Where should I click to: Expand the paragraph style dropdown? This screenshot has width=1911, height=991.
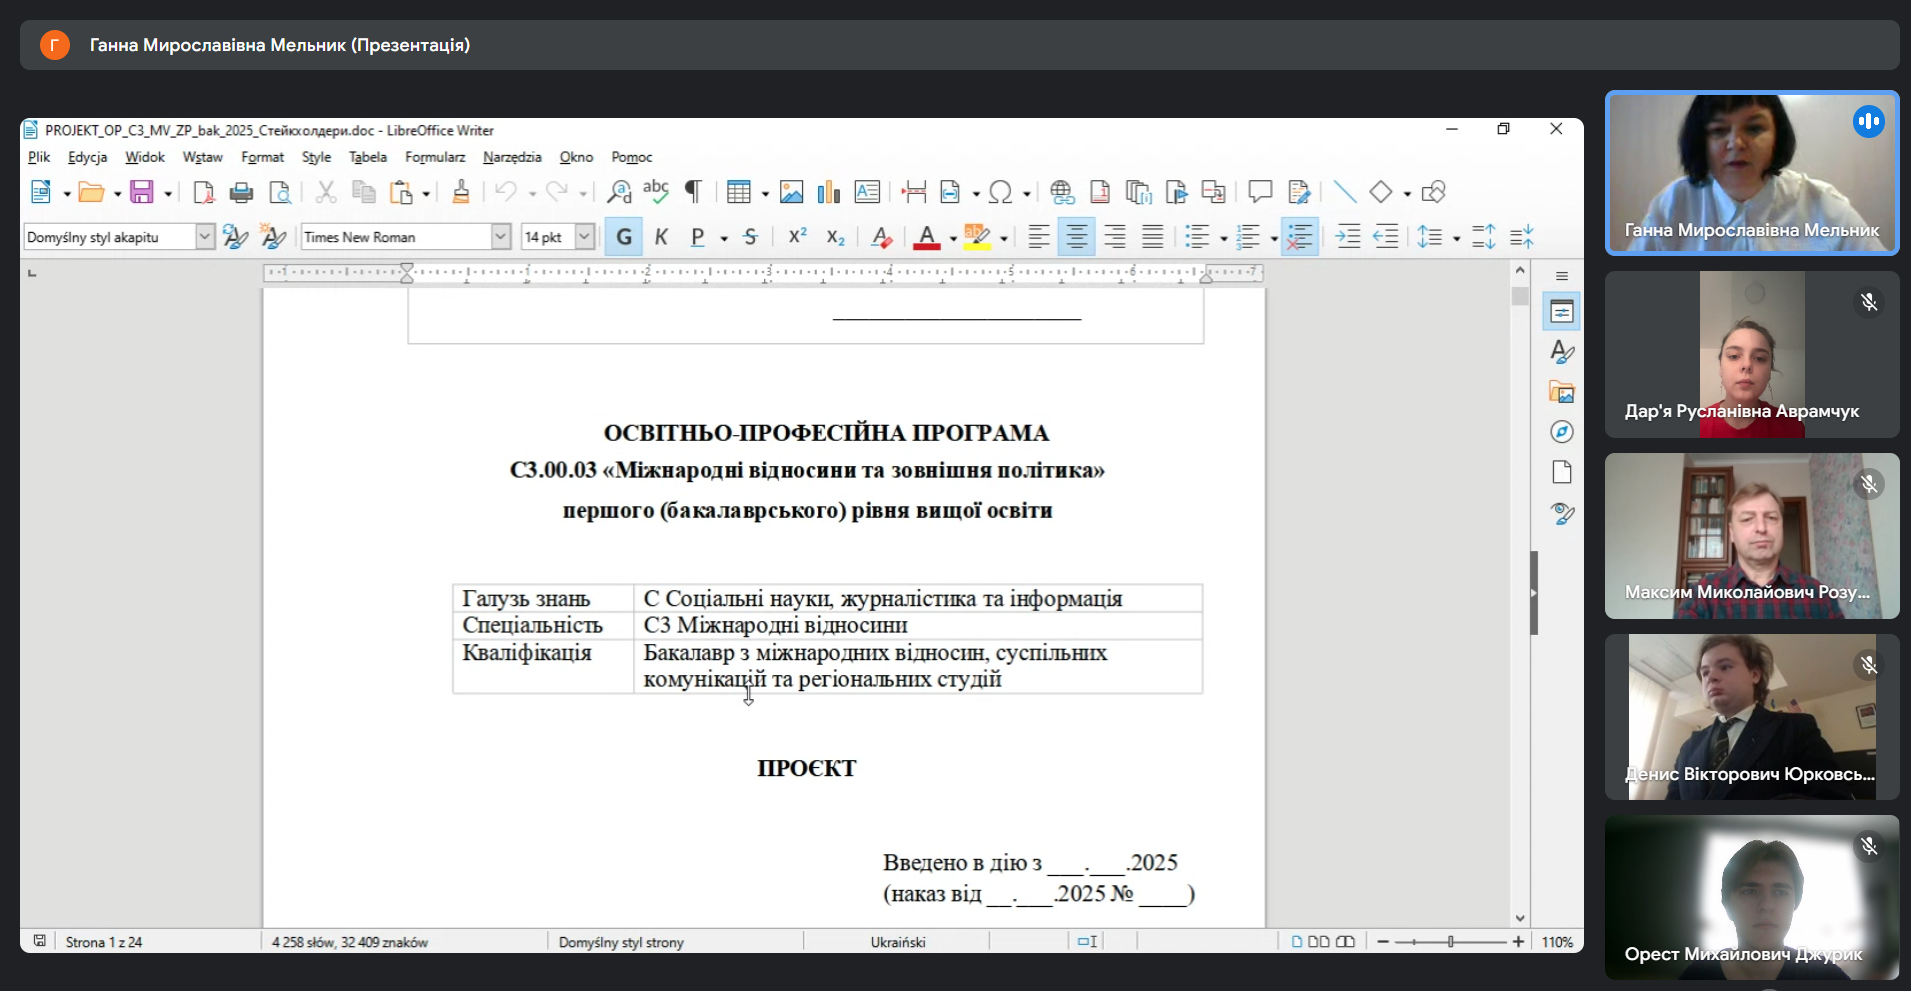coord(204,237)
